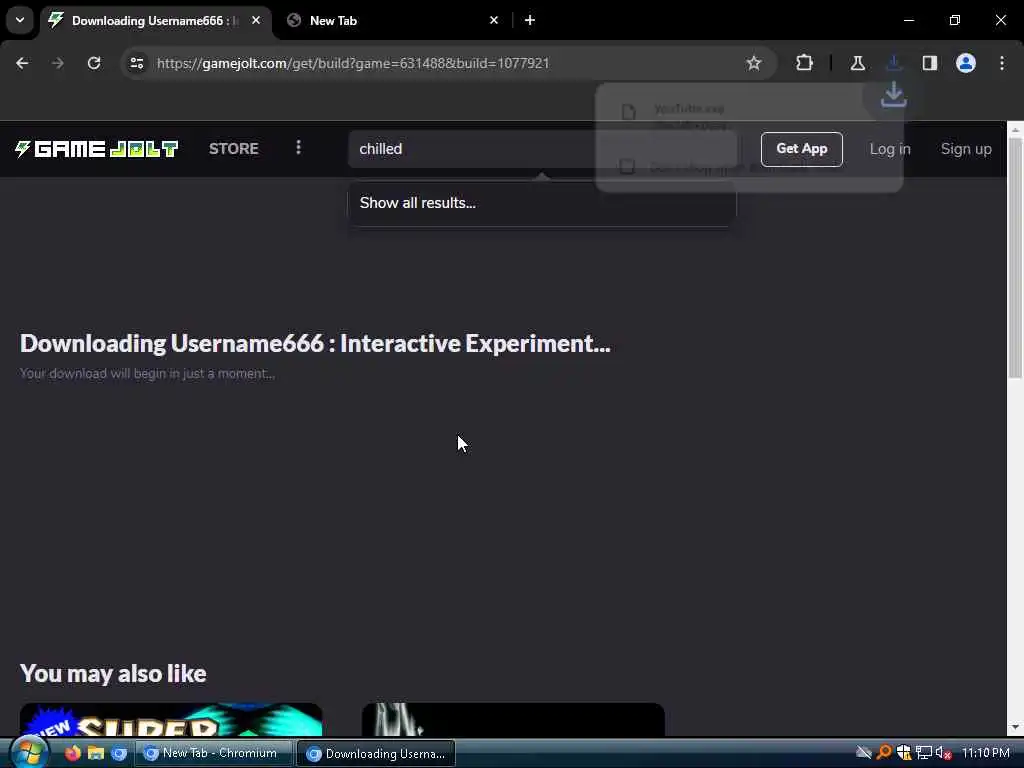The width and height of the screenshot is (1024, 768).
Task: Click the Sign up link
Action: [966, 149]
